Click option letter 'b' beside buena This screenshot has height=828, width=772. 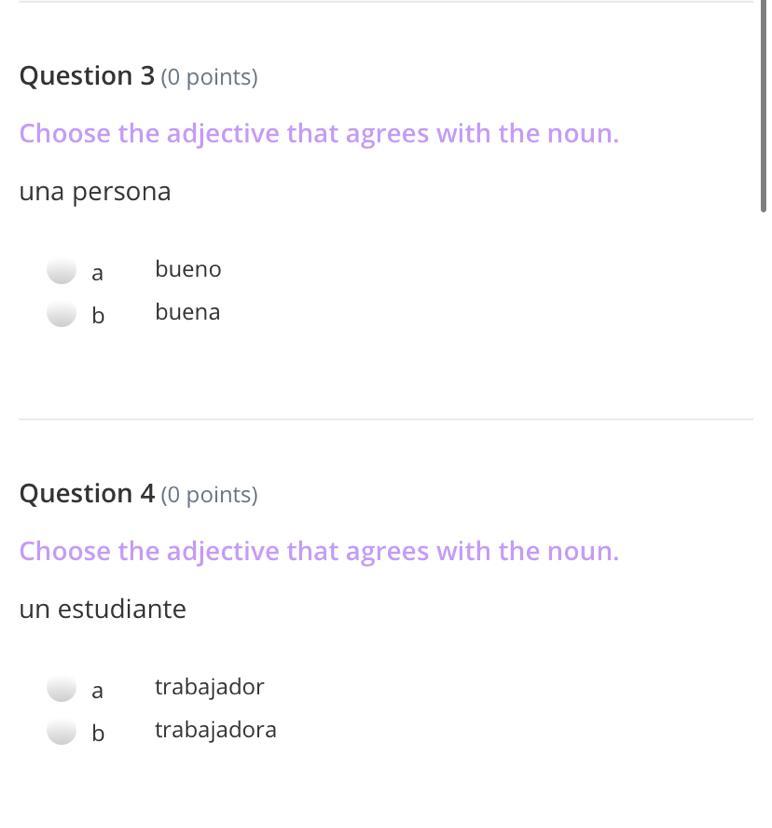tap(98, 316)
